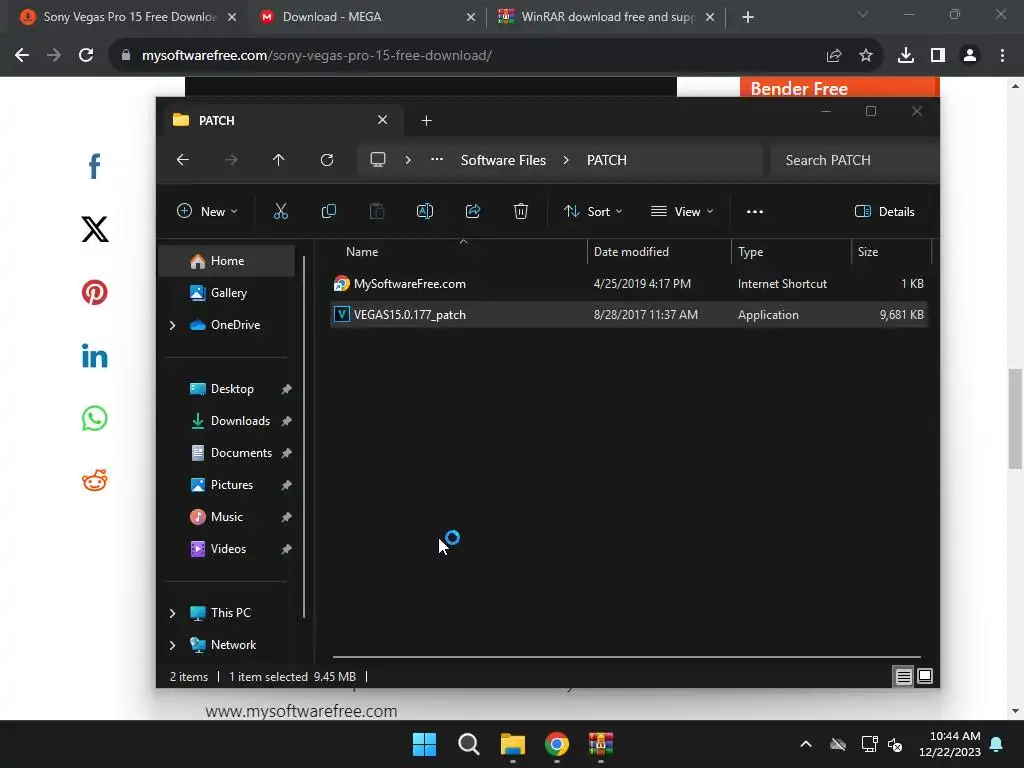
Task: Click the Delete trash icon
Action: tap(520, 211)
